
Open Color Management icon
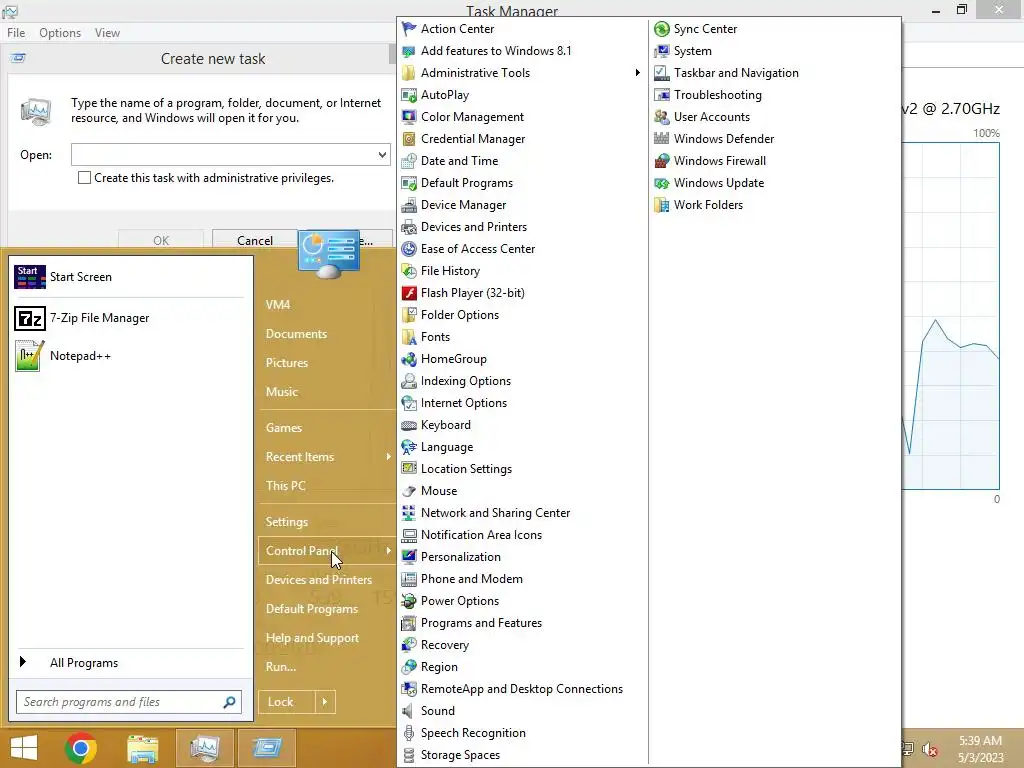point(409,117)
